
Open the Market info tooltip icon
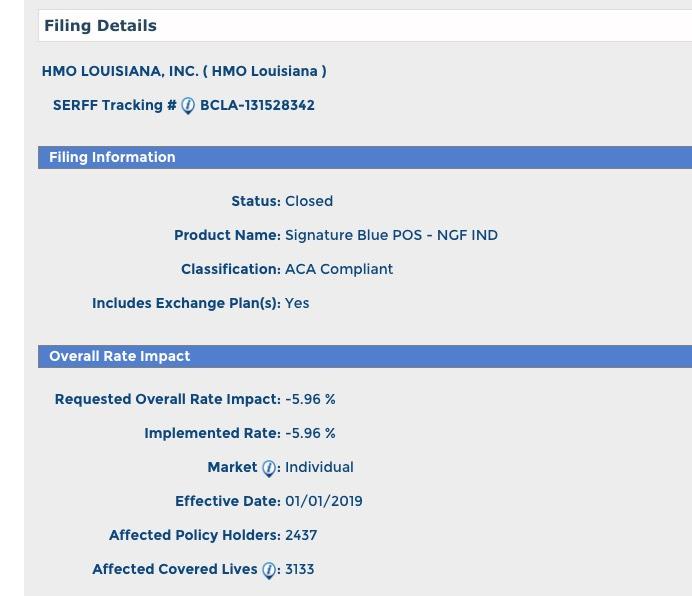point(268,468)
